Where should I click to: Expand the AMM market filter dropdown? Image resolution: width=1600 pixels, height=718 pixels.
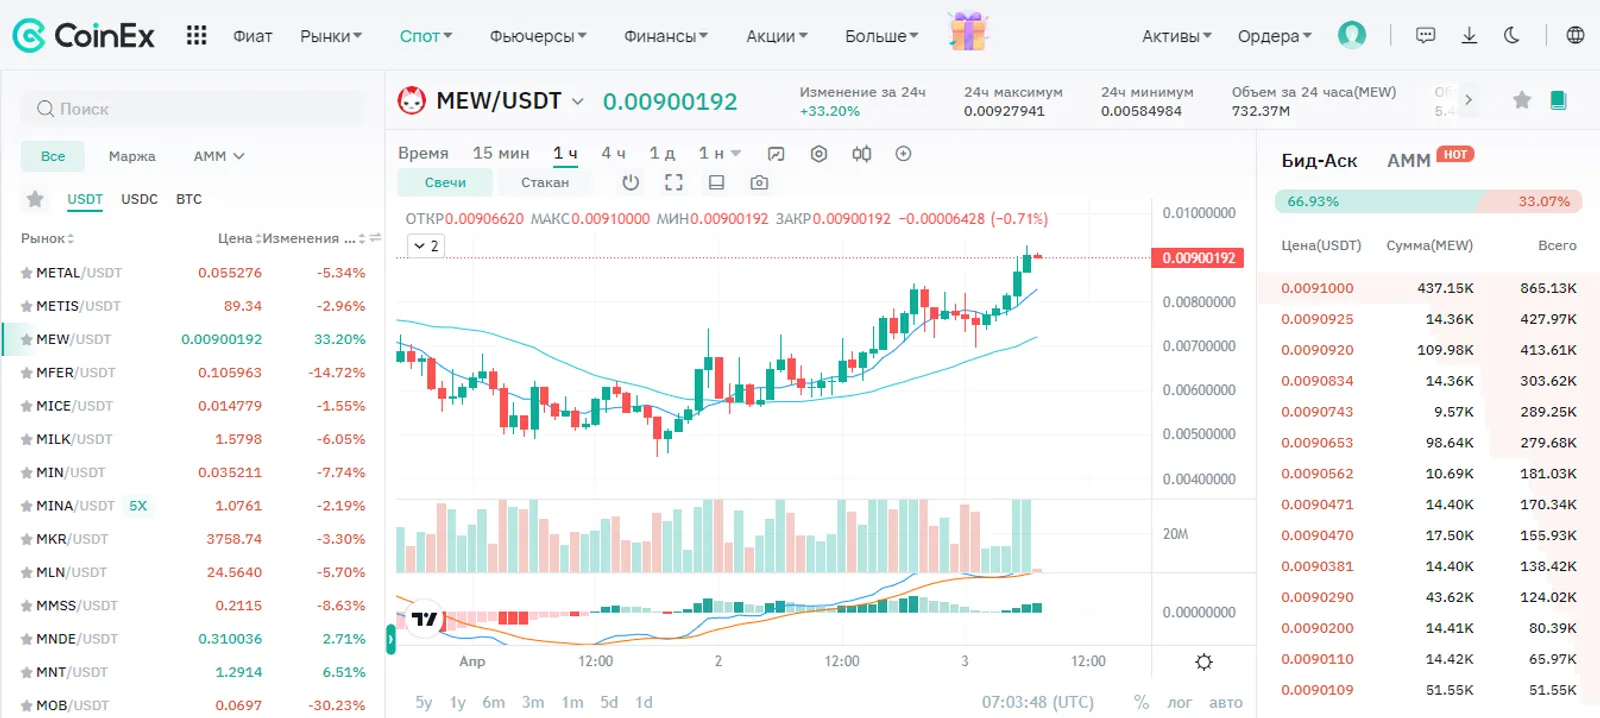(219, 156)
